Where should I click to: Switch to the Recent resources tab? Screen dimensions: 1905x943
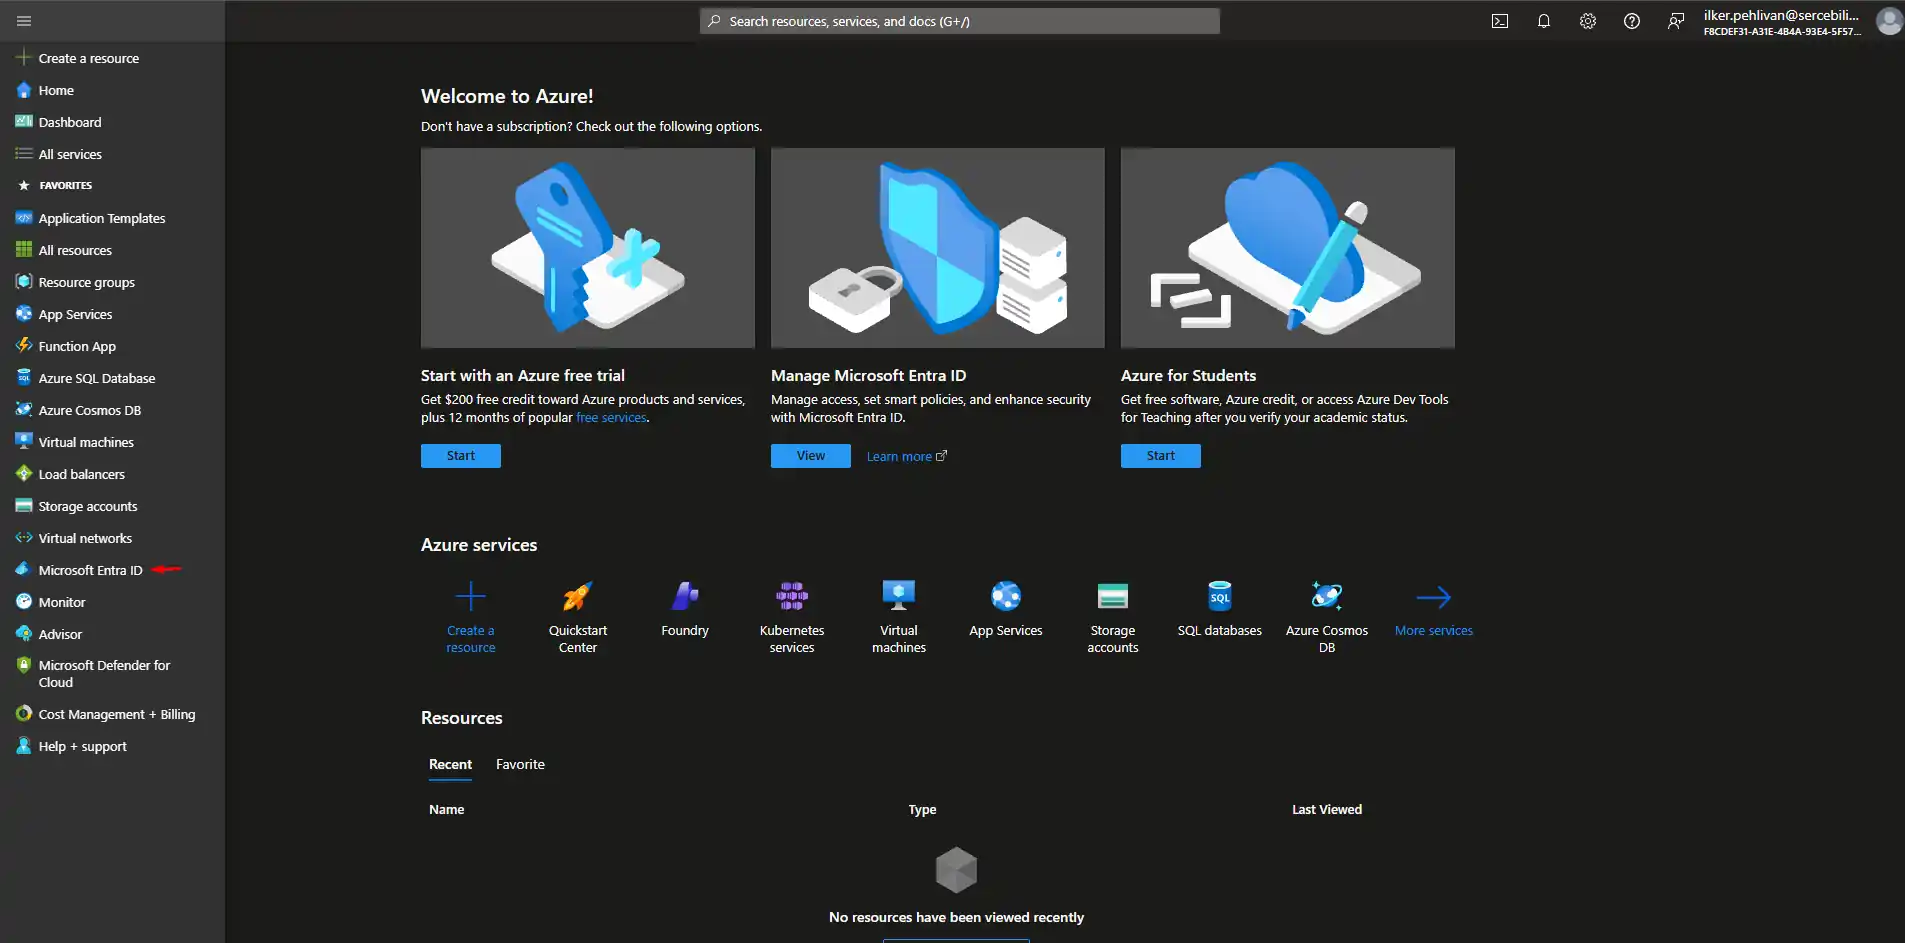(450, 765)
